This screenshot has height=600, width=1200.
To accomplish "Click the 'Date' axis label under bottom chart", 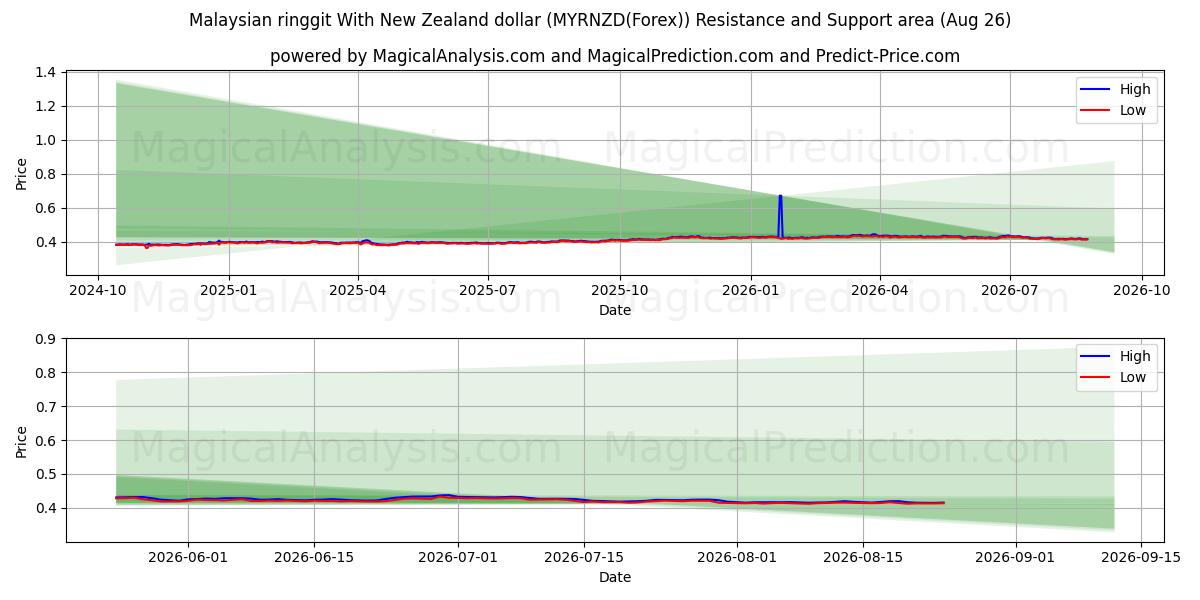I will point(615,577).
